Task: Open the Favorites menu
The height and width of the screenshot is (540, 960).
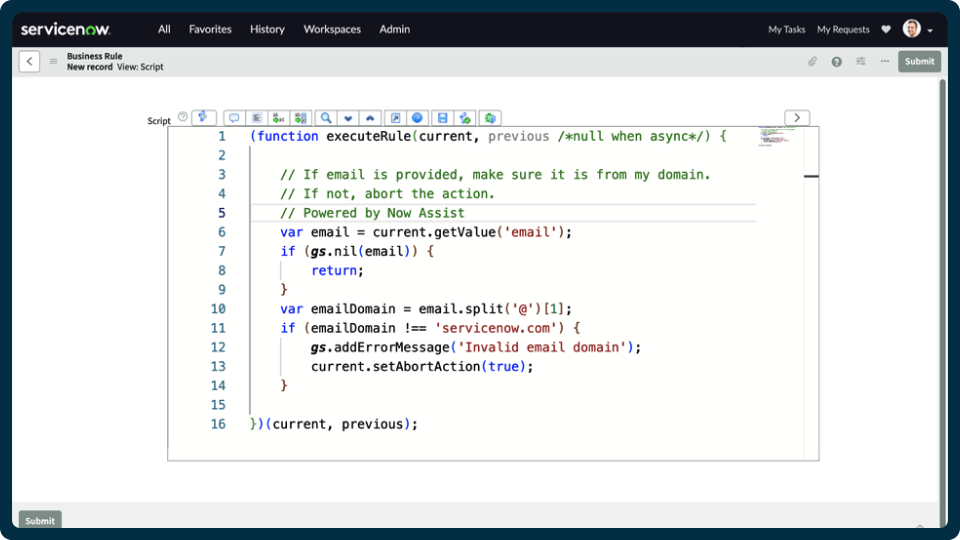Action: 210,29
